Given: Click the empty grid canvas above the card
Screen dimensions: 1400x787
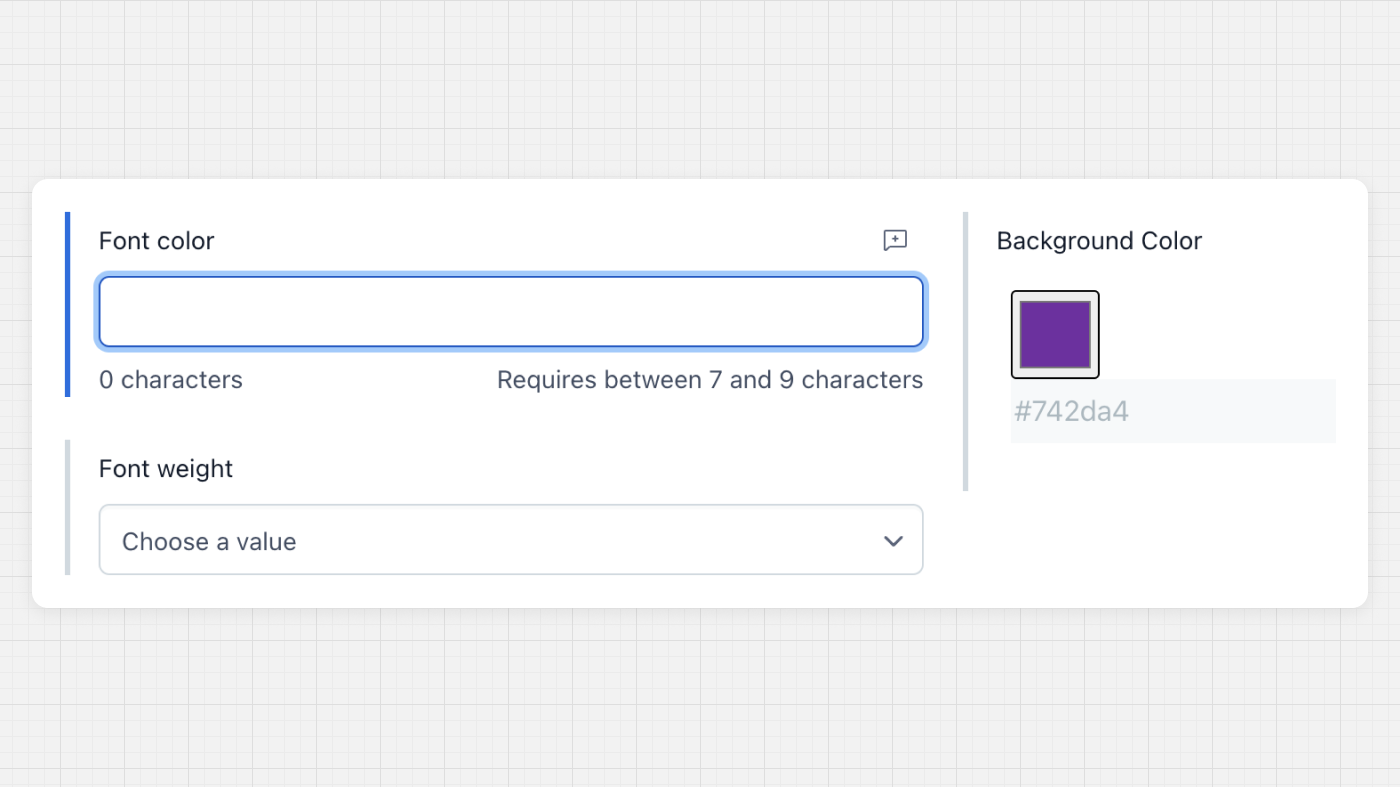Looking at the screenshot, I should (x=700, y=90).
